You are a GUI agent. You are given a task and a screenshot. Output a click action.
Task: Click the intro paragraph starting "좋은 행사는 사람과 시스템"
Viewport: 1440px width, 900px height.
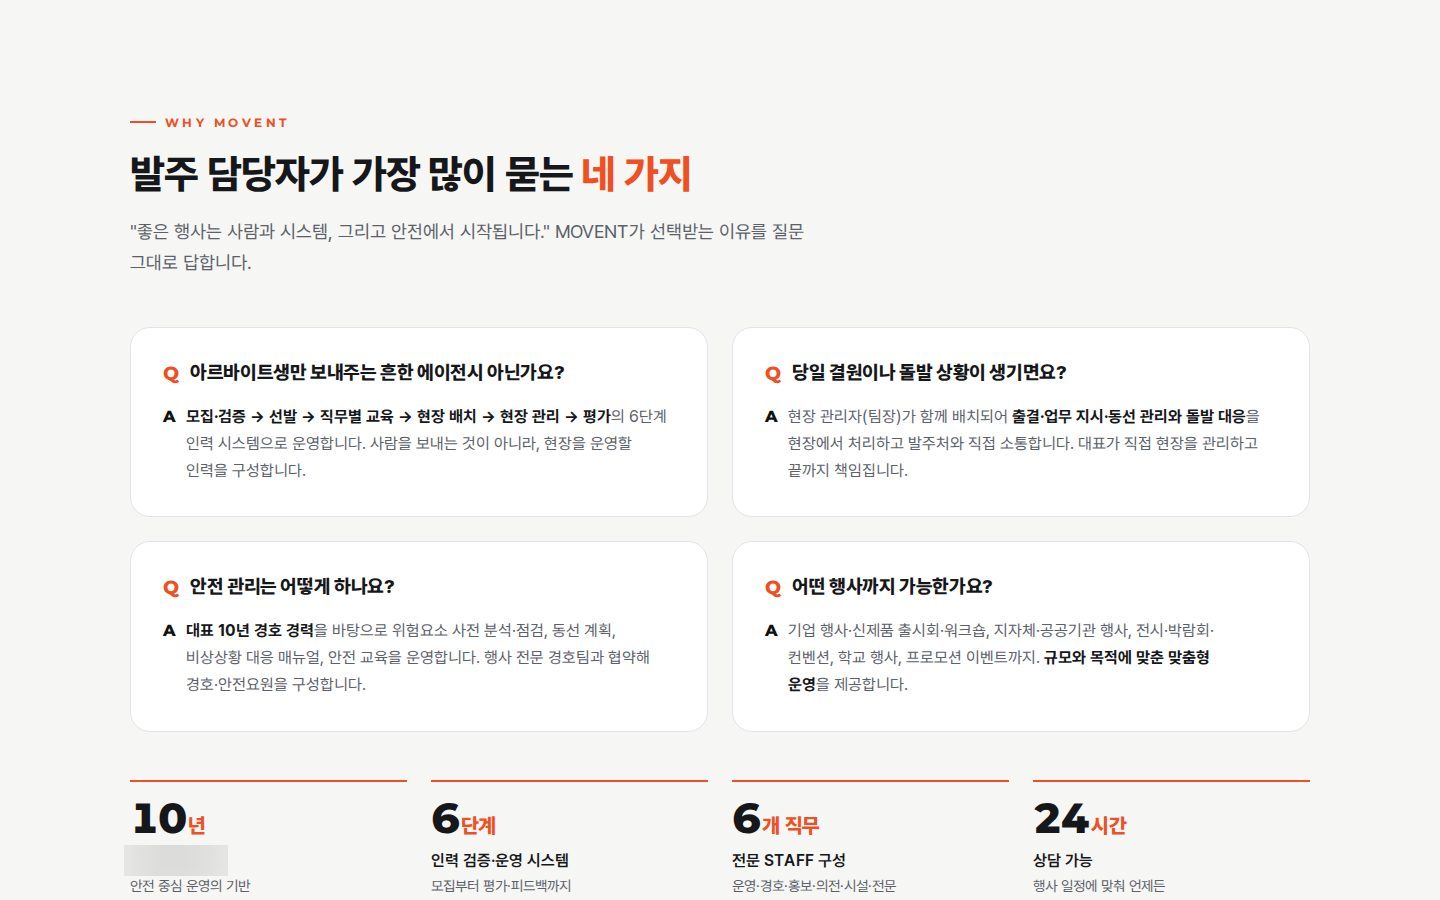click(467, 247)
